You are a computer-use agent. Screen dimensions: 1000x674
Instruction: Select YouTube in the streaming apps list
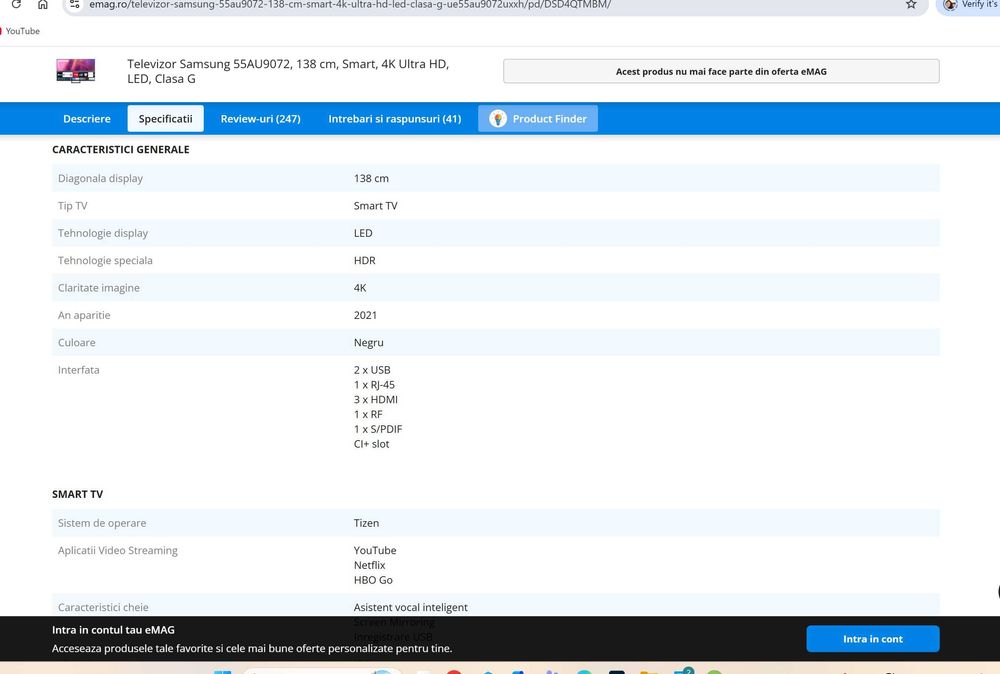click(375, 551)
